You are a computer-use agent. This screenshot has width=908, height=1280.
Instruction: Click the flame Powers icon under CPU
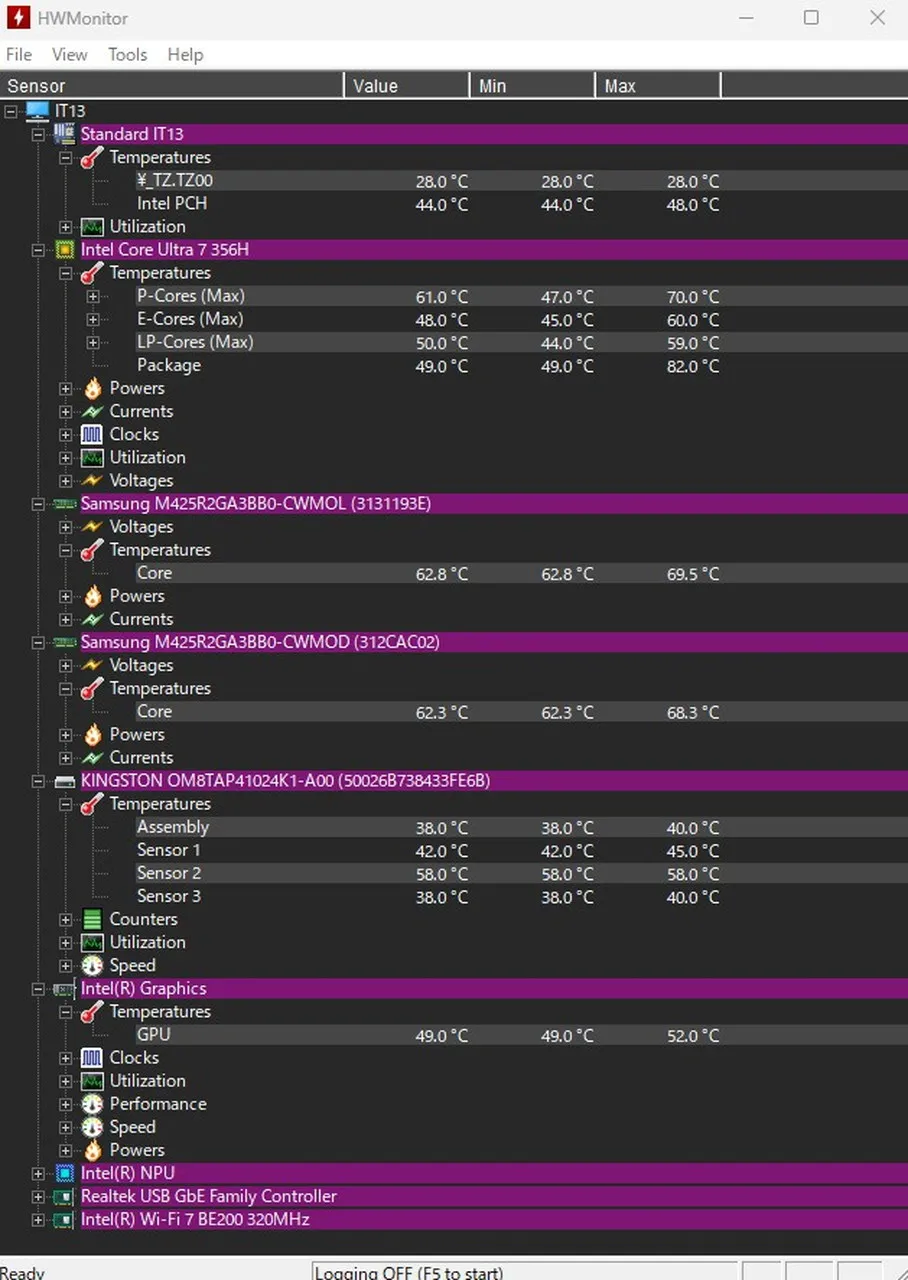92,388
